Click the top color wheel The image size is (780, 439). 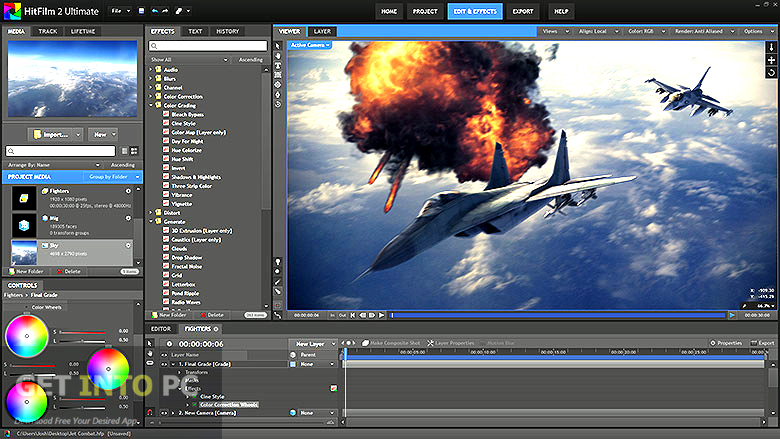[x=27, y=336]
